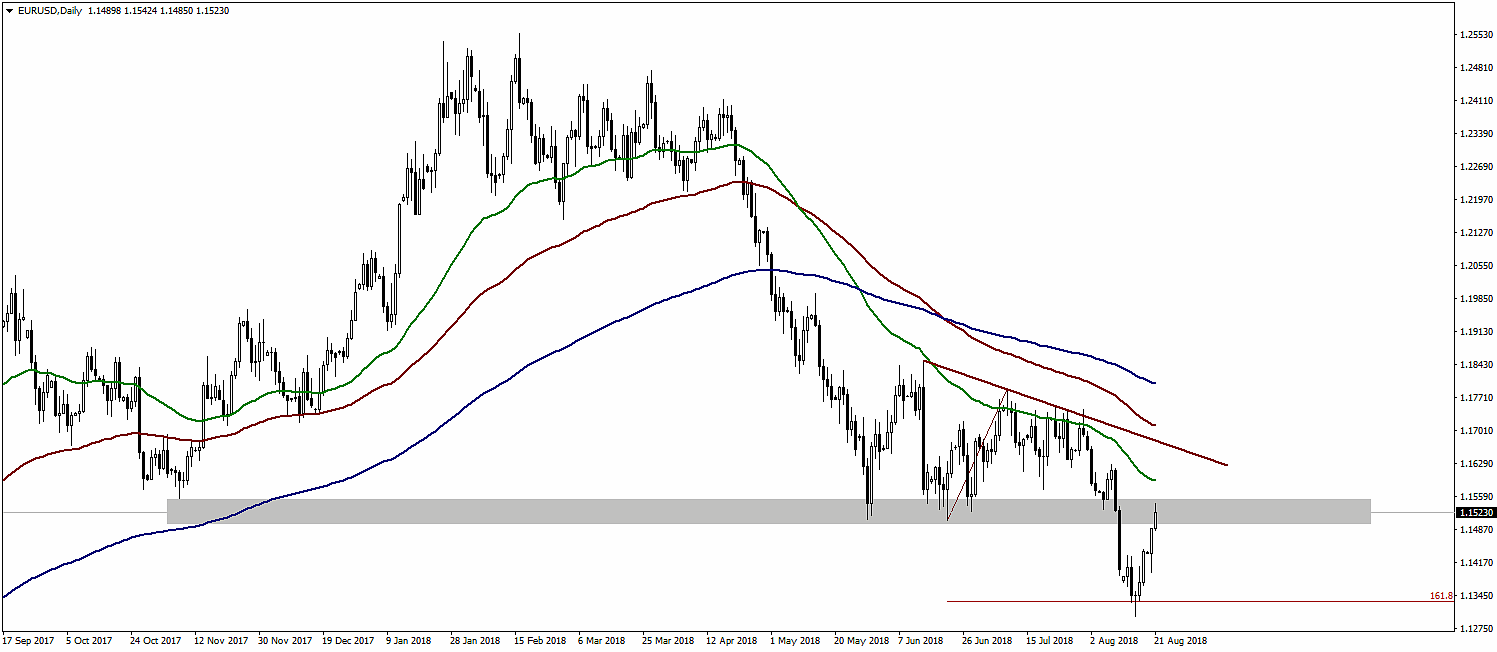Click the 1.18430 price axis label
Viewport: 1497px width, 652px height.
tap(1476, 365)
